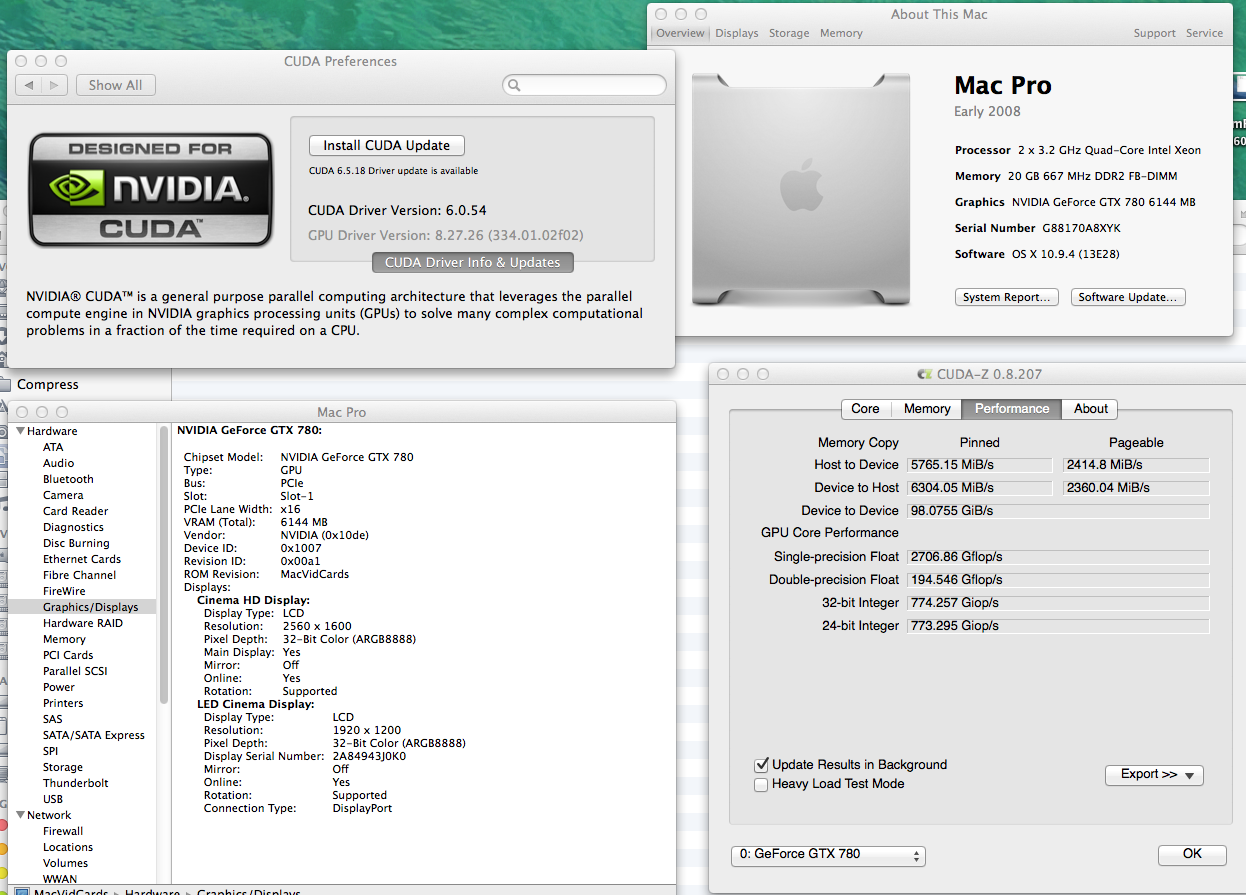
Task: Select Firewall under Network
Action: (x=63, y=832)
